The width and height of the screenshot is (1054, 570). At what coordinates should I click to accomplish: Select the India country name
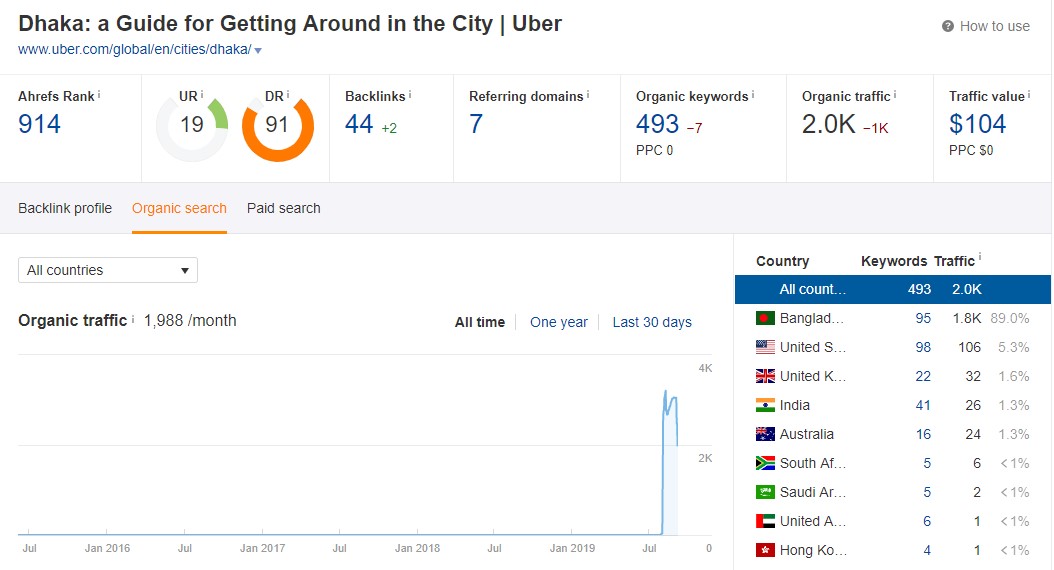point(795,405)
